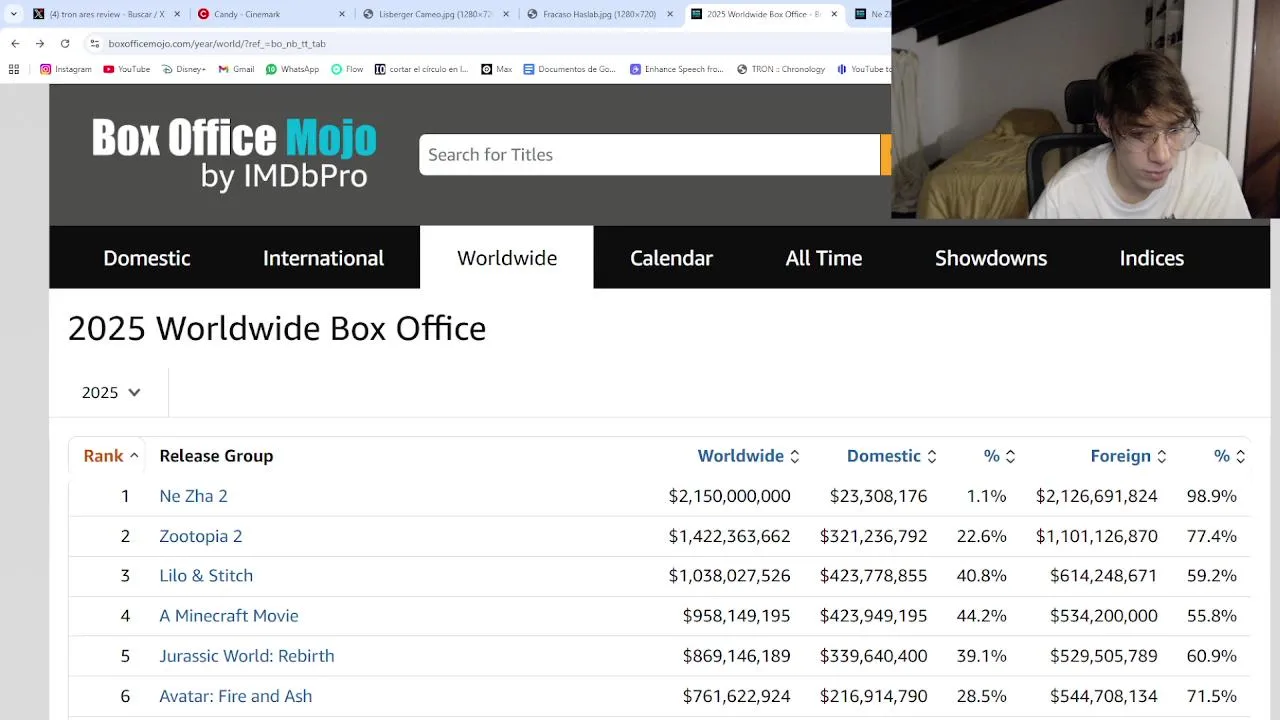The image size is (1280, 720).
Task: Open 'Documentos de Go...' bookmark
Action: click(x=570, y=69)
